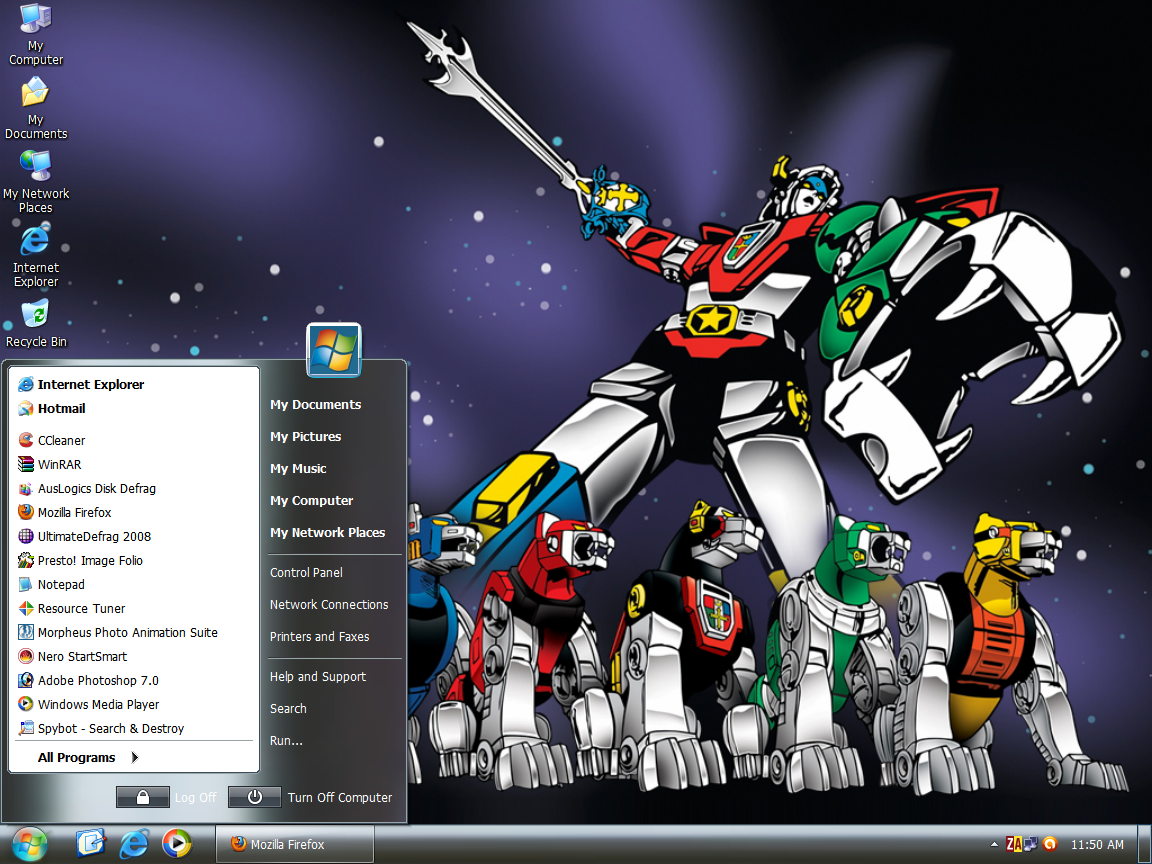
Task: Open Internet Explorer pinned Start menu item
Action: (134, 384)
